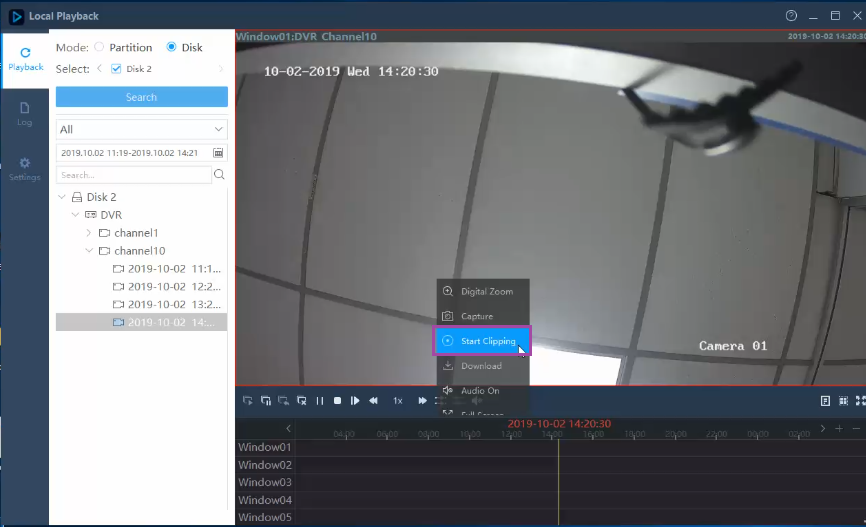Screen dimensions: 866x527
Task: Select the Partition mode radio button
Action: coord(99,47)
